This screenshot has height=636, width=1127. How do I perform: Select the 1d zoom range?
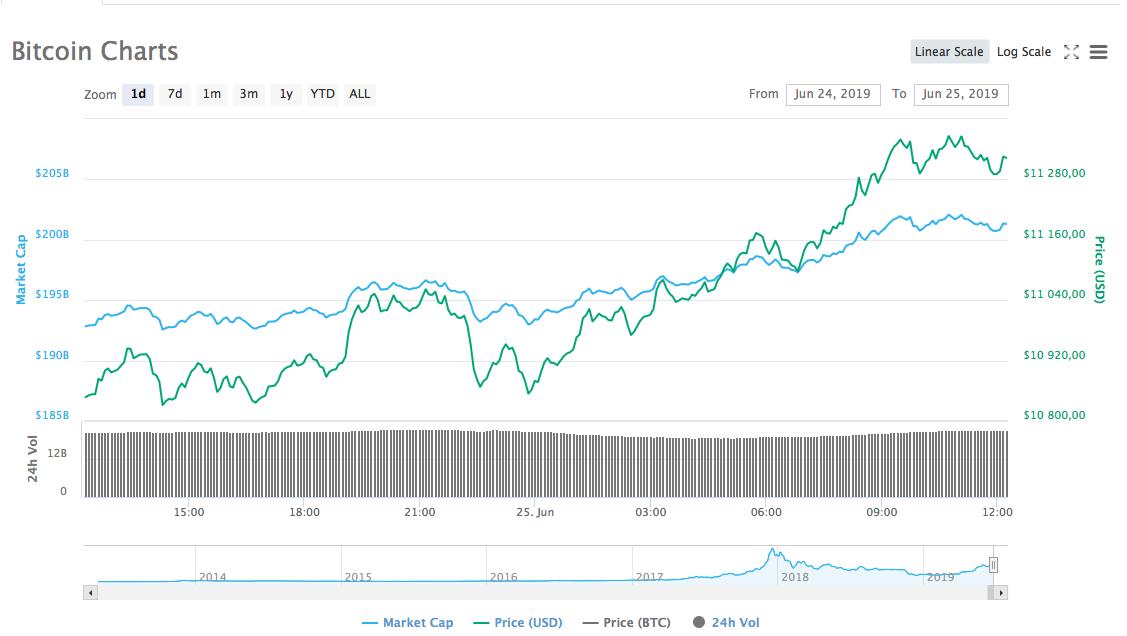pyautogui.click(x=138, y=94)
